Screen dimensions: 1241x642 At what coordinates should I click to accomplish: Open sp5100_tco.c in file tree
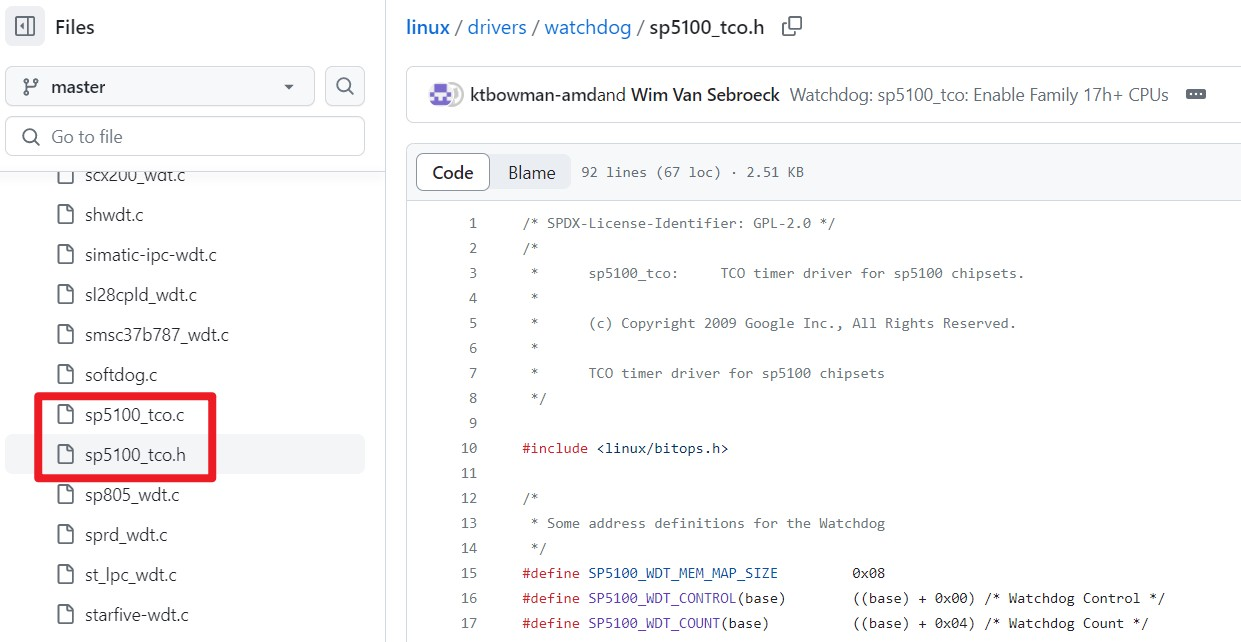(x=134, y=415)
